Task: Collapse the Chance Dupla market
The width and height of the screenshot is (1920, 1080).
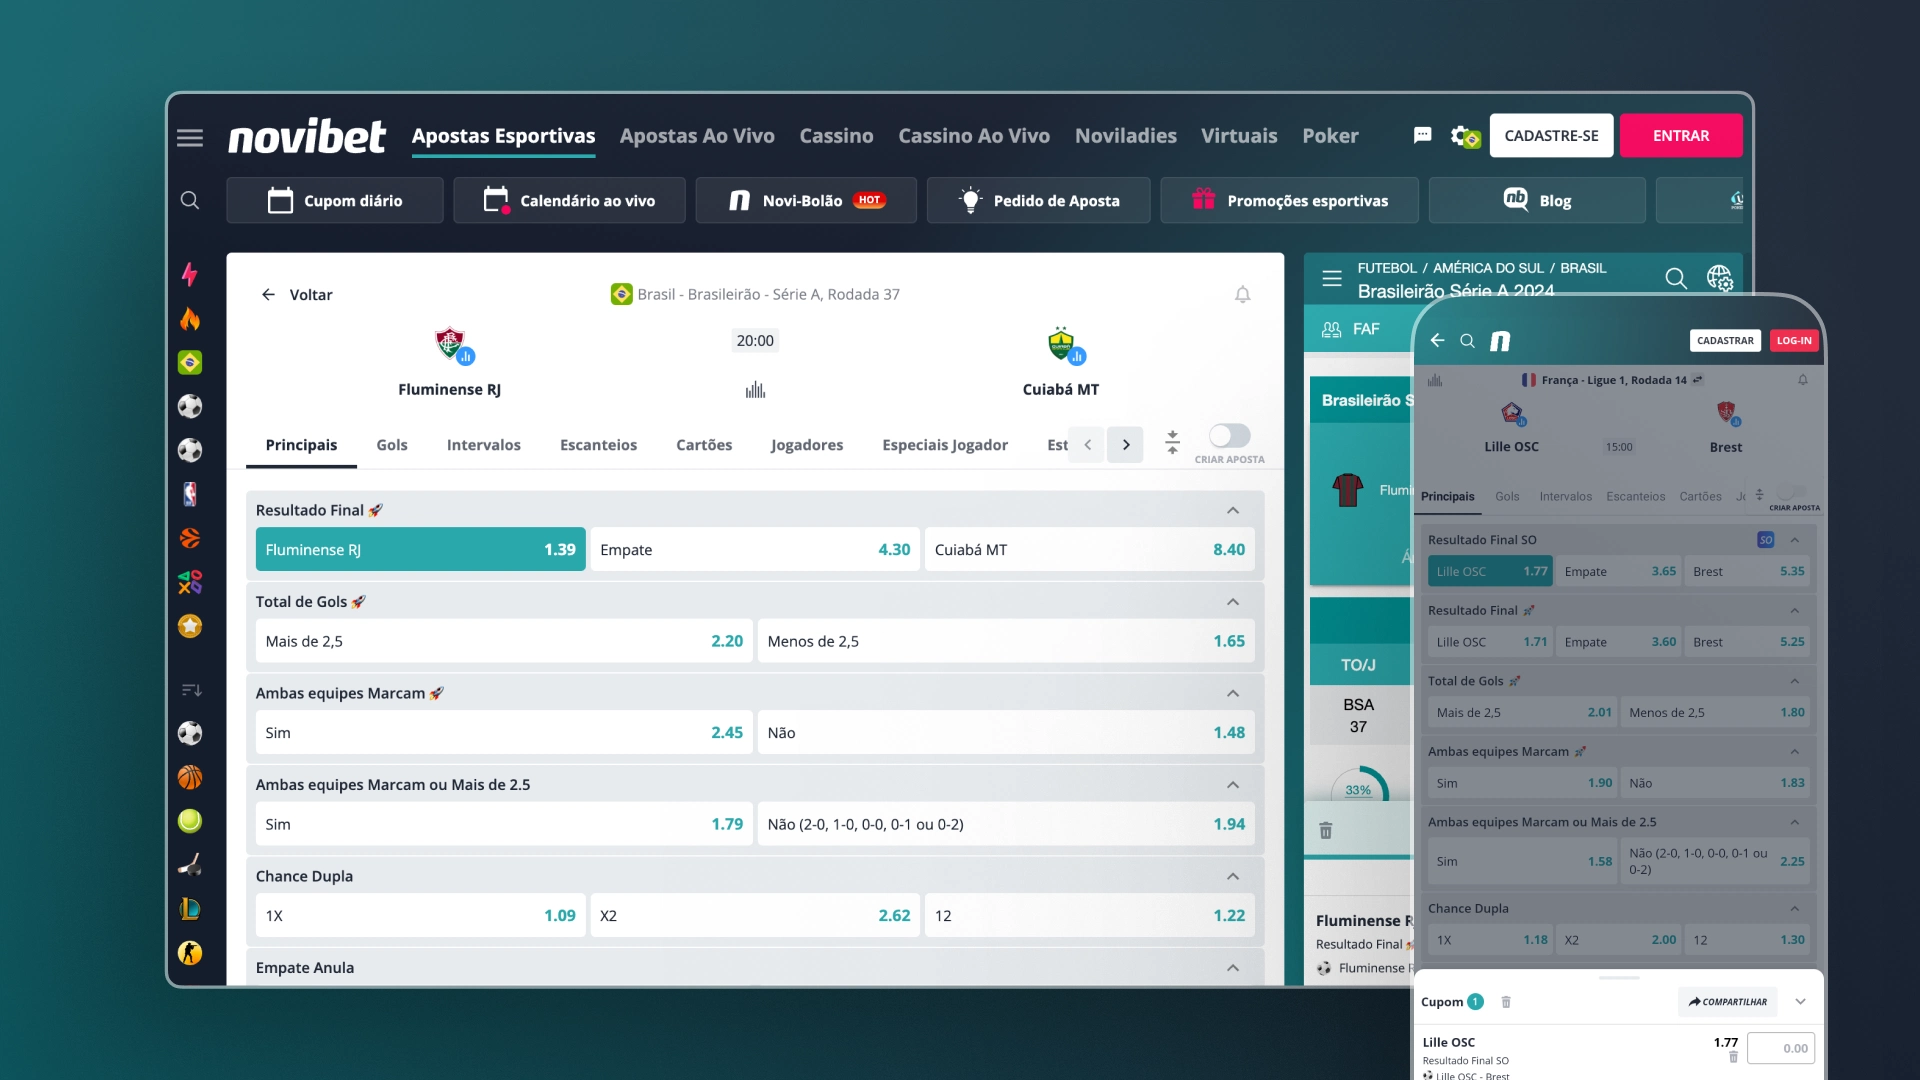Action: click(x=1233, y=876)
